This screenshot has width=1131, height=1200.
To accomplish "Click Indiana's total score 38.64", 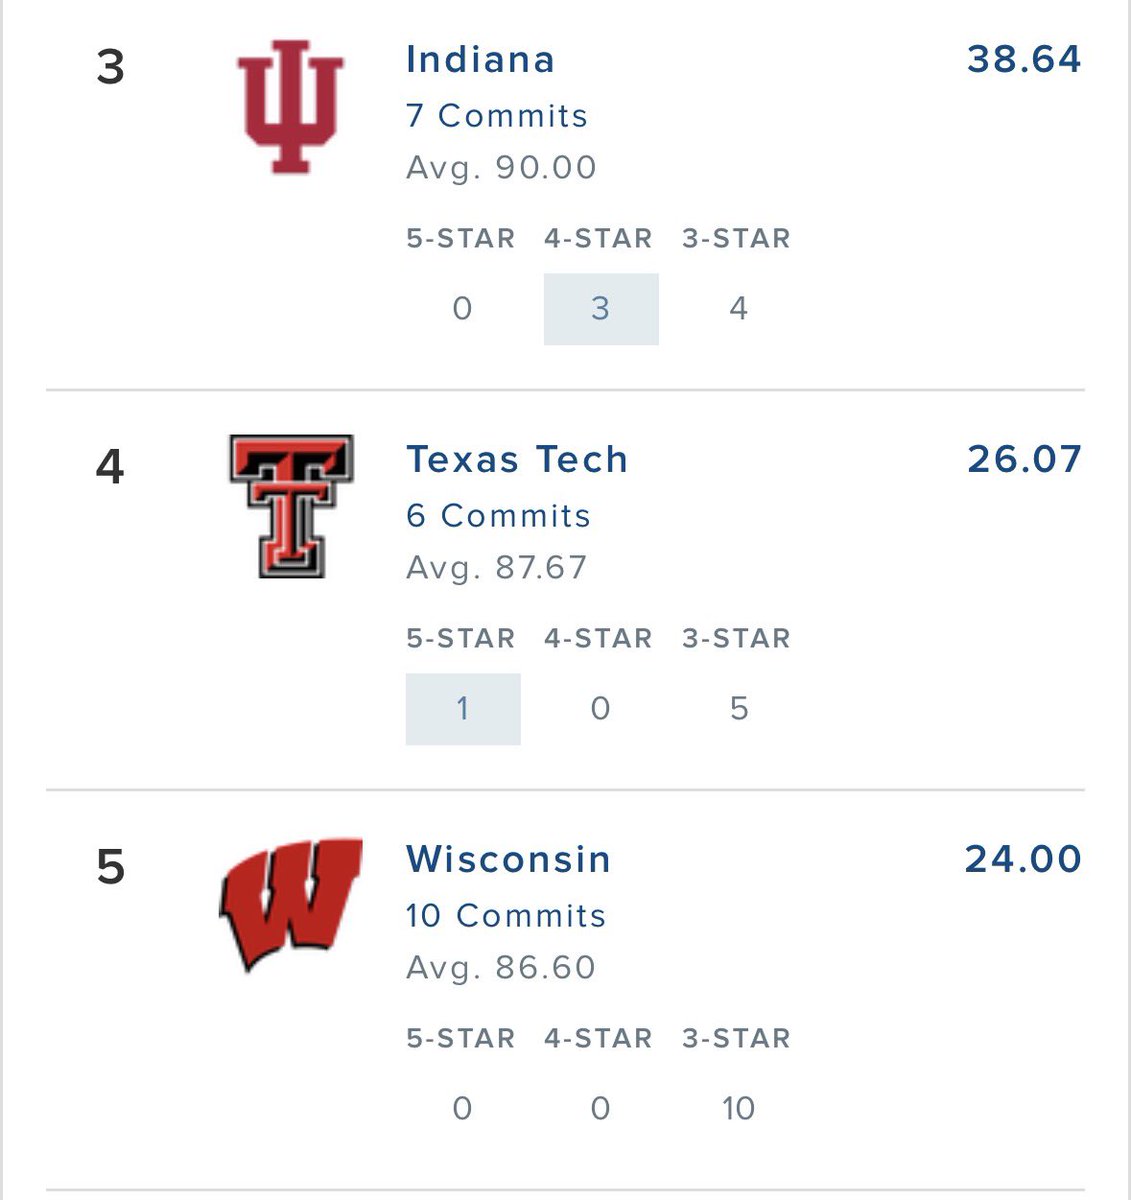I will tap(1024, 58).
